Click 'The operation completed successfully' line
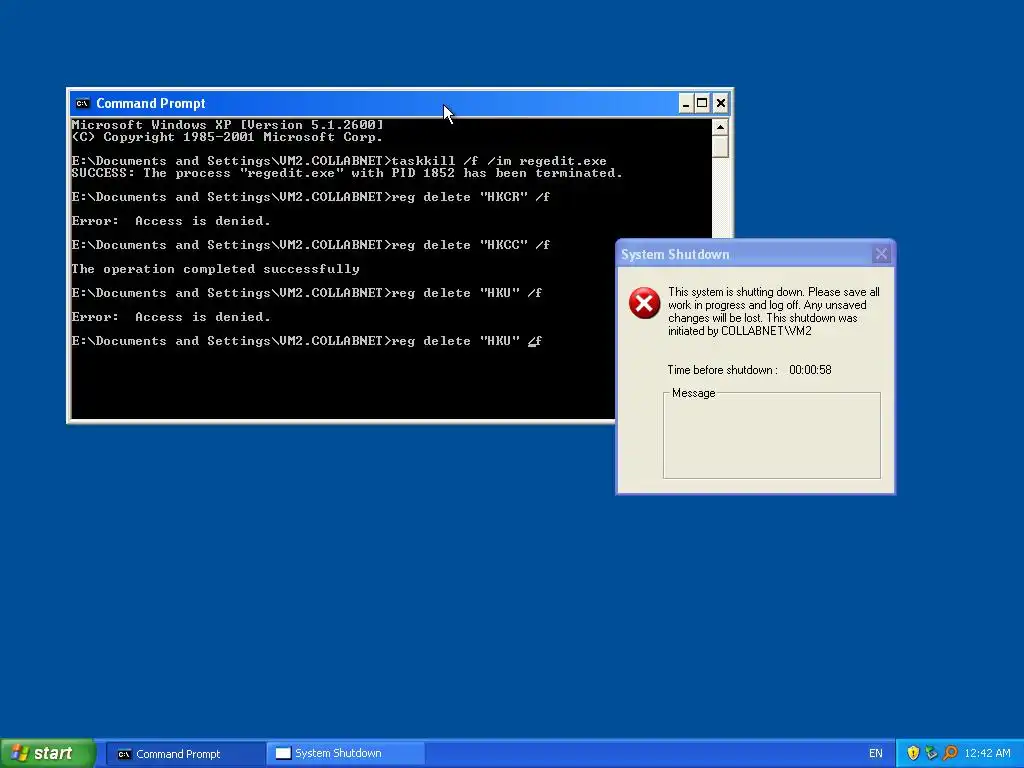Image resolution: width=1024 pixels, height=768 pixels. pyautogui.click(x=216, y=269)
